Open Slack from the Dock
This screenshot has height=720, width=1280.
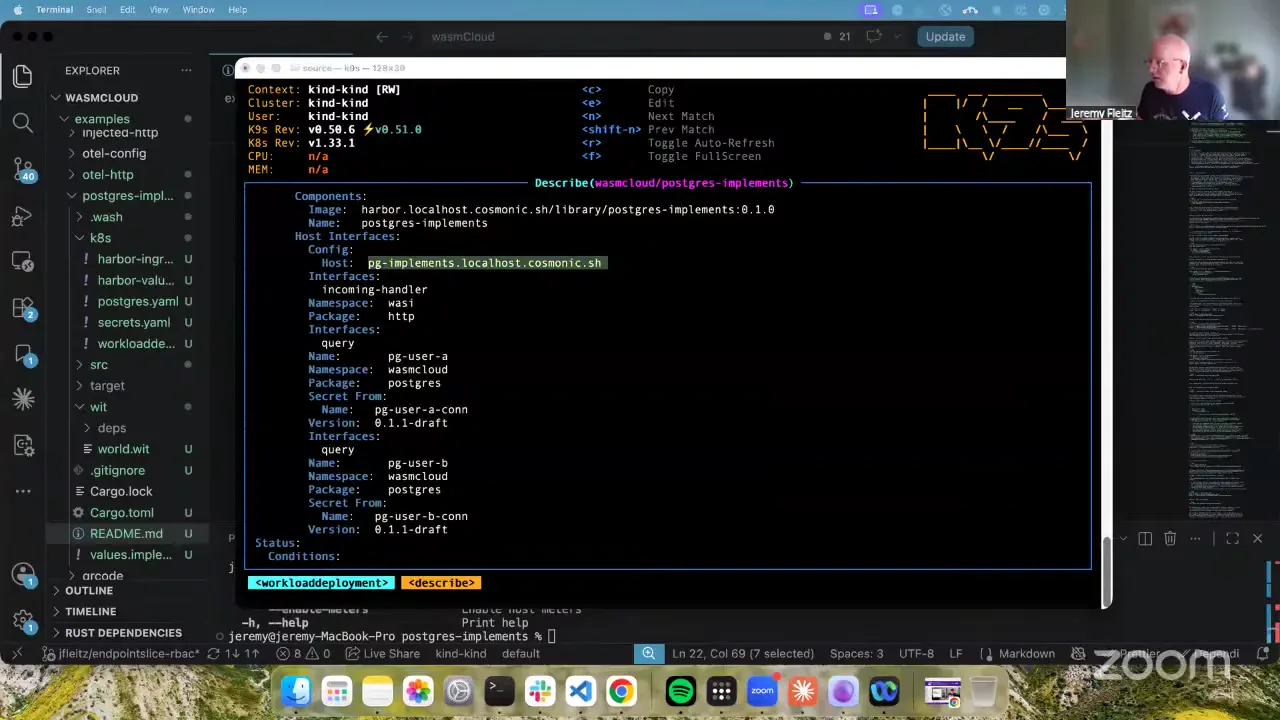[x=540, y=691]
